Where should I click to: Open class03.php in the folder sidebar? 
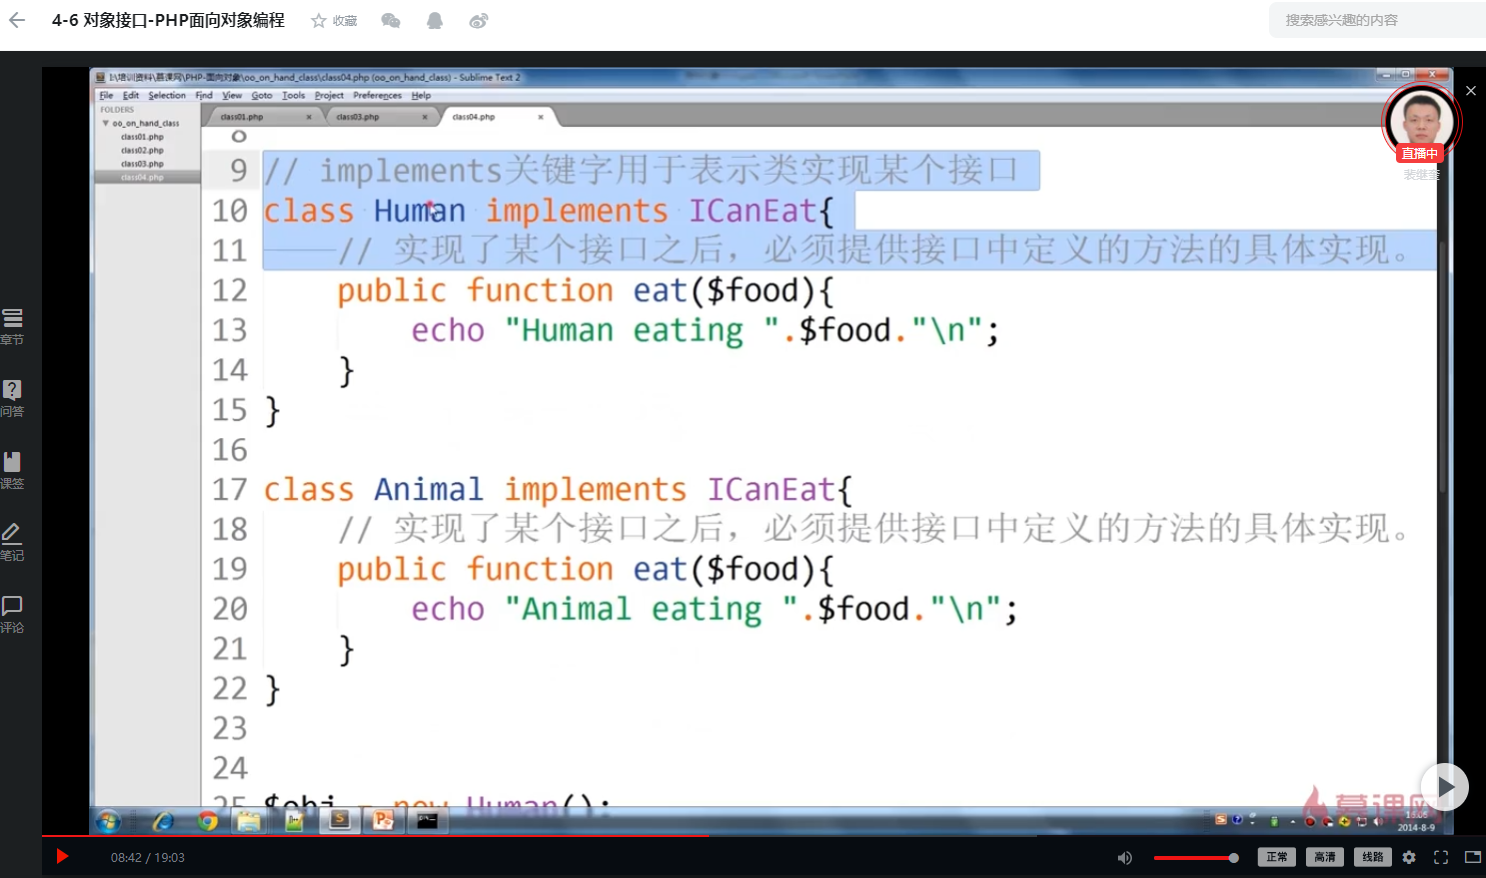click(x=142, y=164)
